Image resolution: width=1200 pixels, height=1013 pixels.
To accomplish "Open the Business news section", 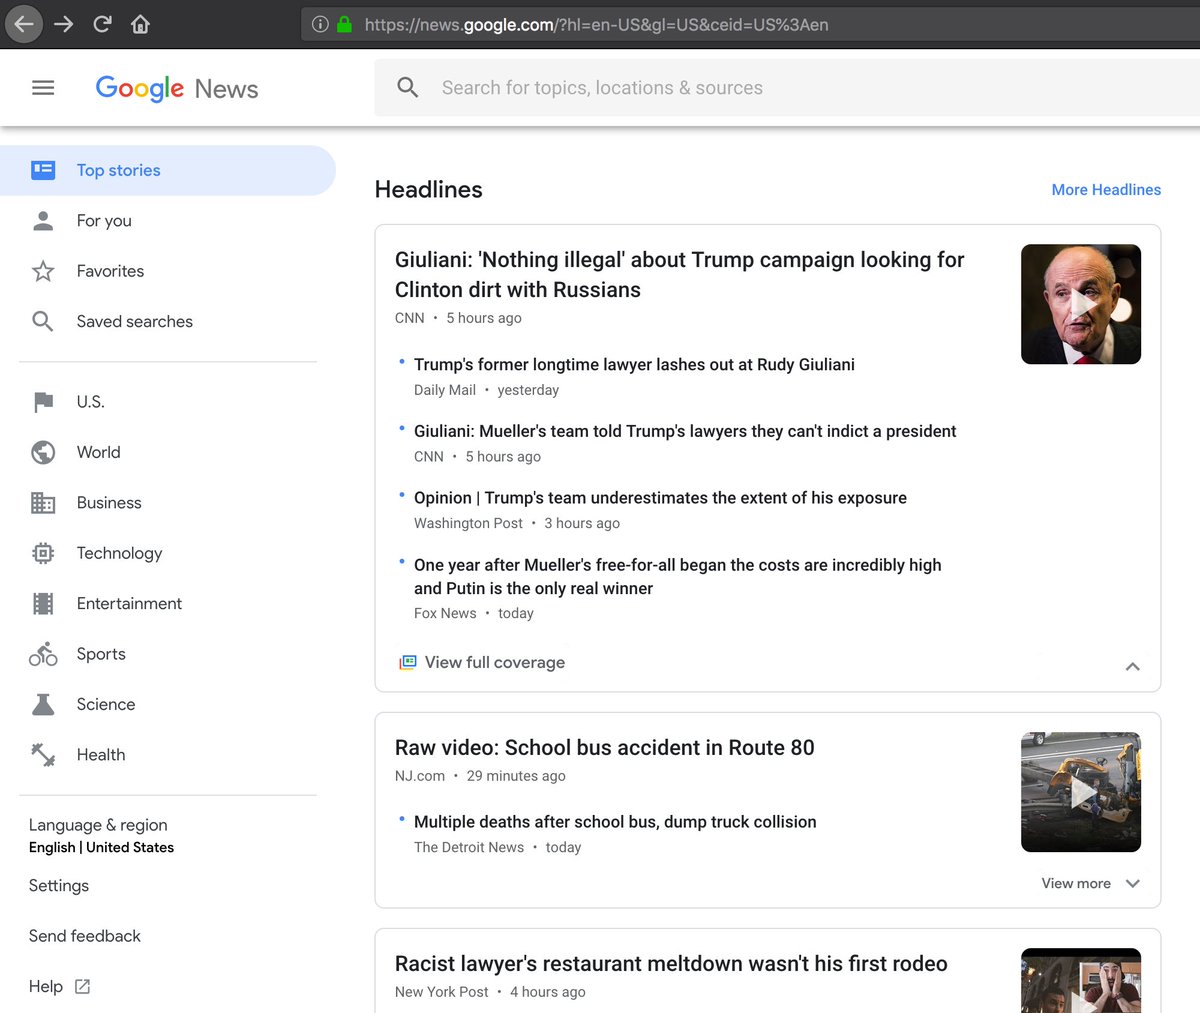I will [109, 503].
